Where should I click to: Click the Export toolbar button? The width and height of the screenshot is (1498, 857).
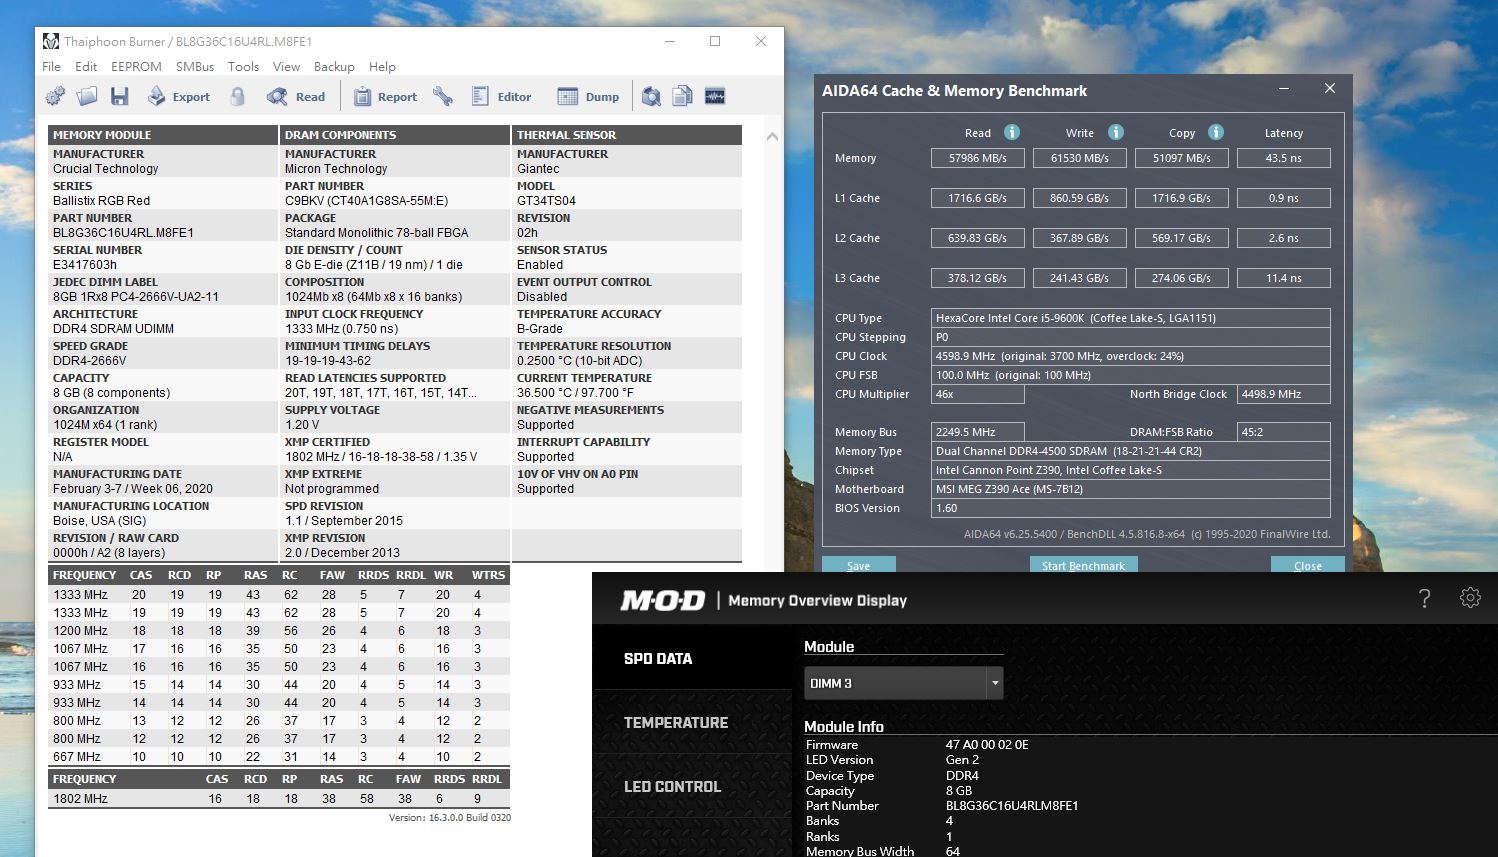pyautogui.click(x=179, y=97)
